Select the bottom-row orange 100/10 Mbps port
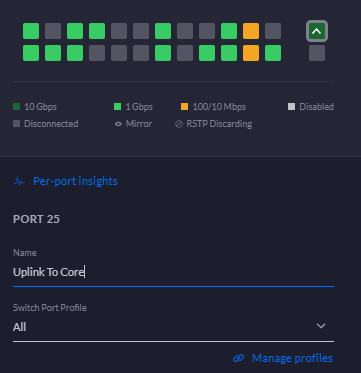 click(x=251, y=53)
